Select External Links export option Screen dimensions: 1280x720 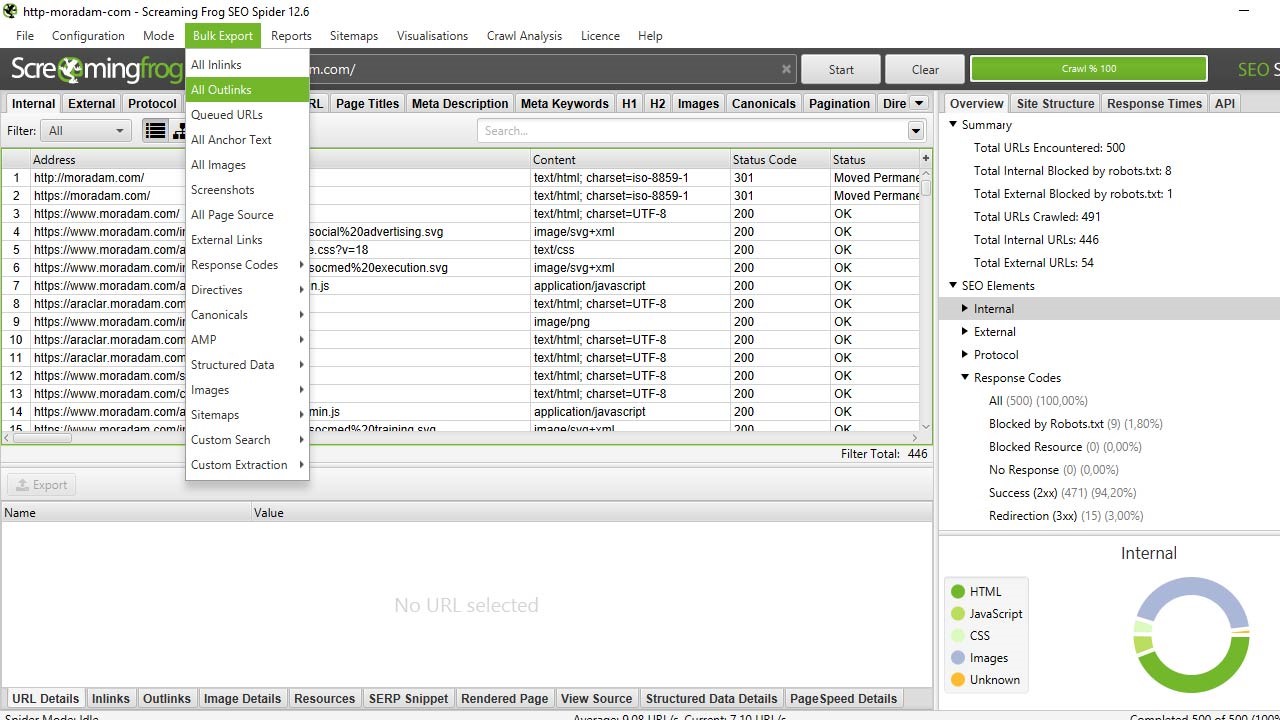(247, 240)
